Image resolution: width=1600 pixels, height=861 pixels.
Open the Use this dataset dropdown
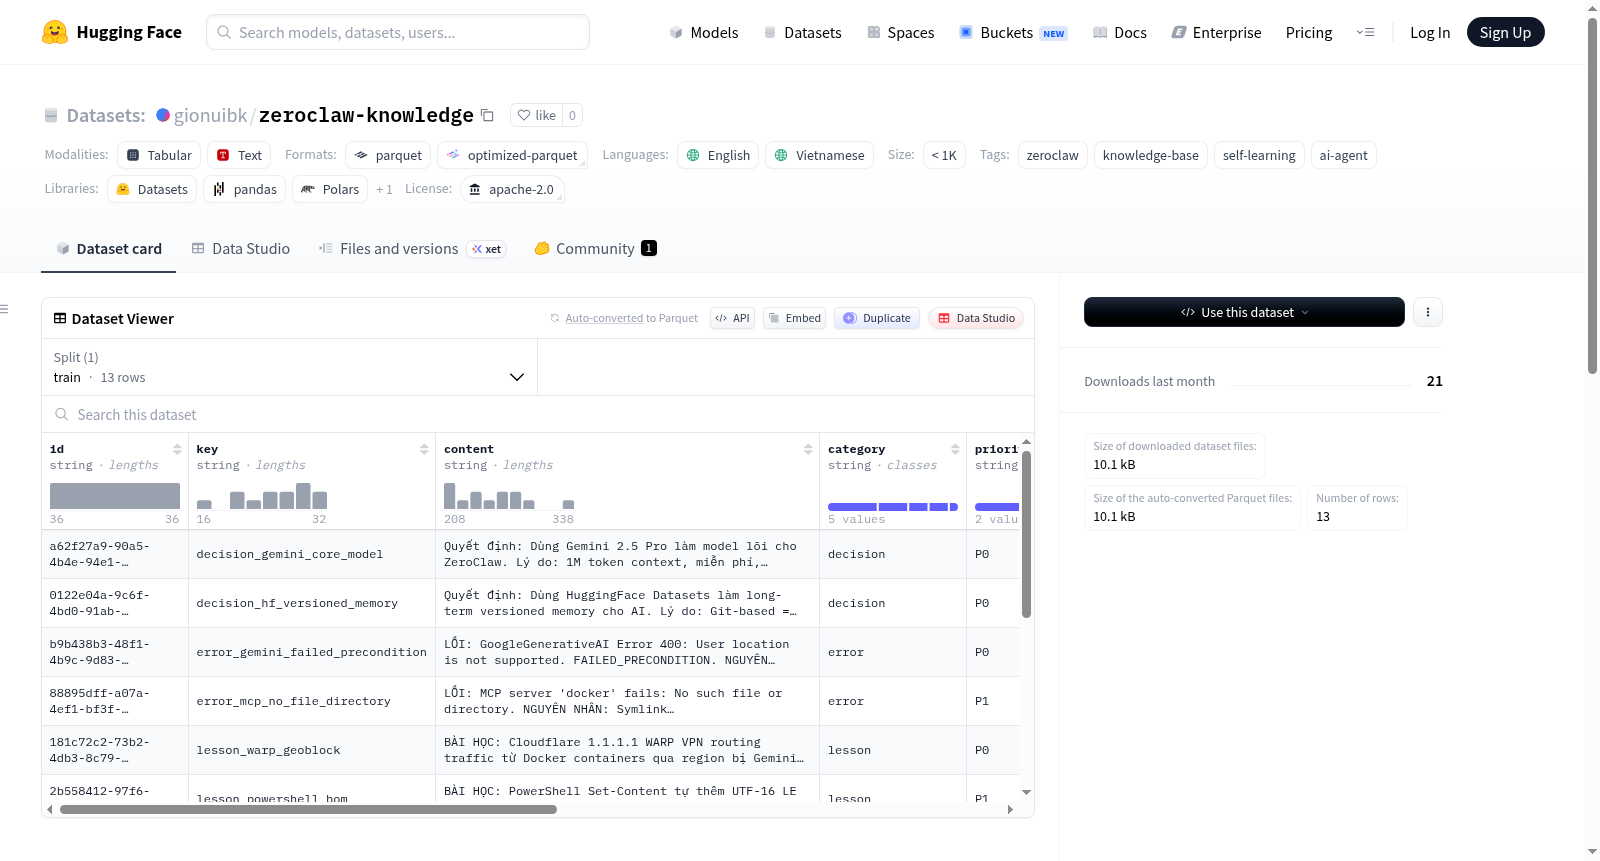1244,312
